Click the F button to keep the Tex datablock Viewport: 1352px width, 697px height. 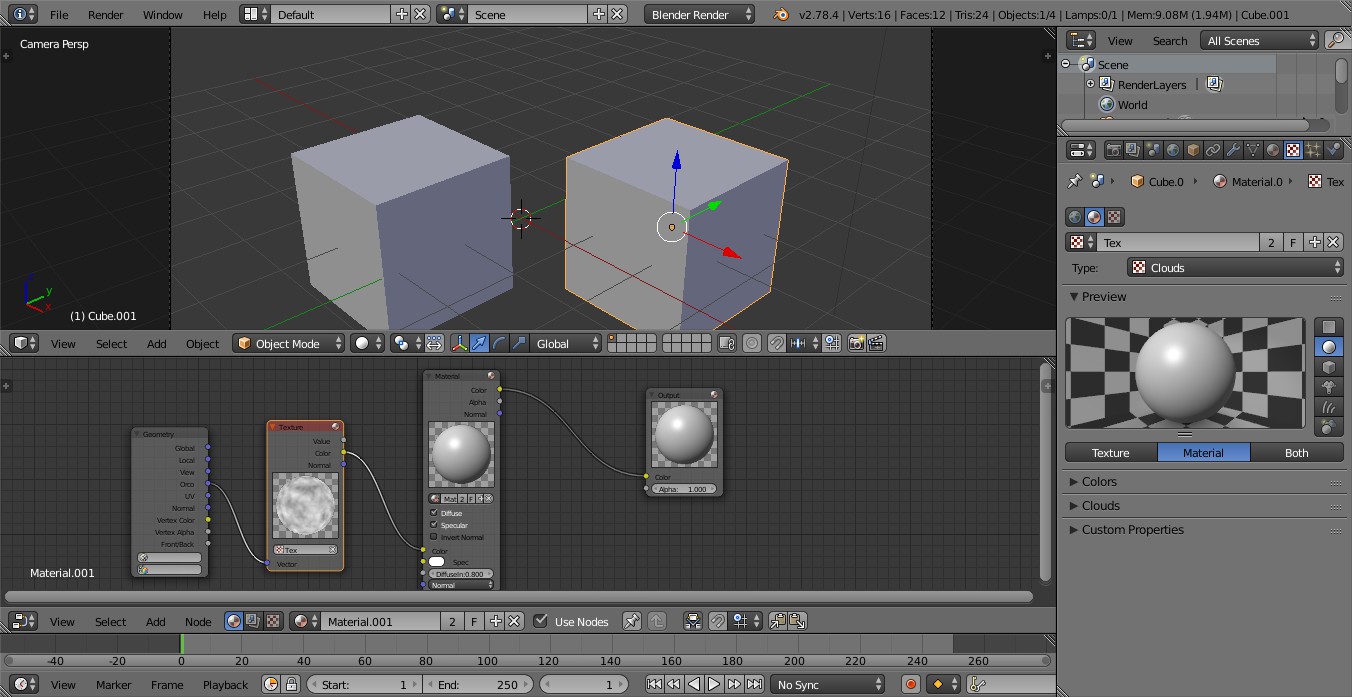[1293, 242]
